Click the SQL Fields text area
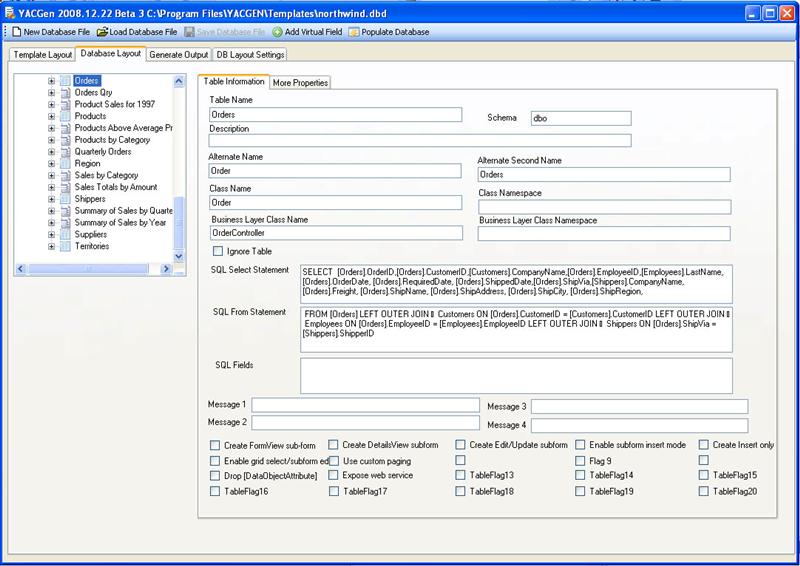800x566 pixels. pyautogui.click(x=516, y=376)
